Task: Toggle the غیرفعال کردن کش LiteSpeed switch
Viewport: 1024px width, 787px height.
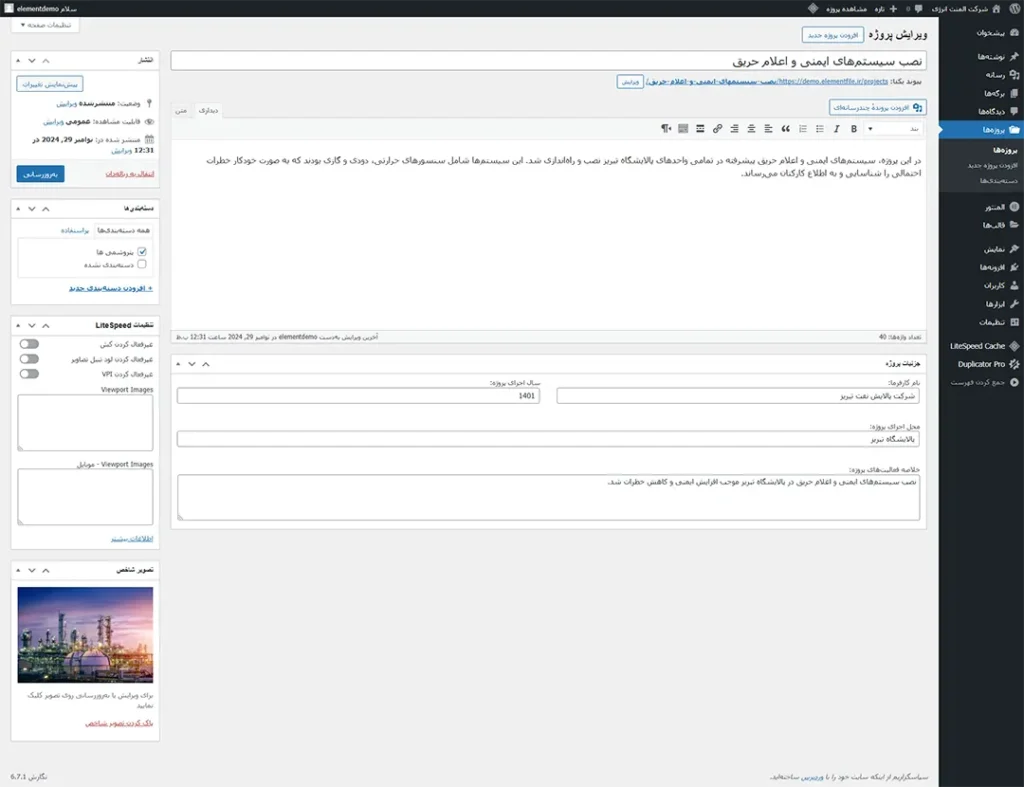Action: (29, 344)
